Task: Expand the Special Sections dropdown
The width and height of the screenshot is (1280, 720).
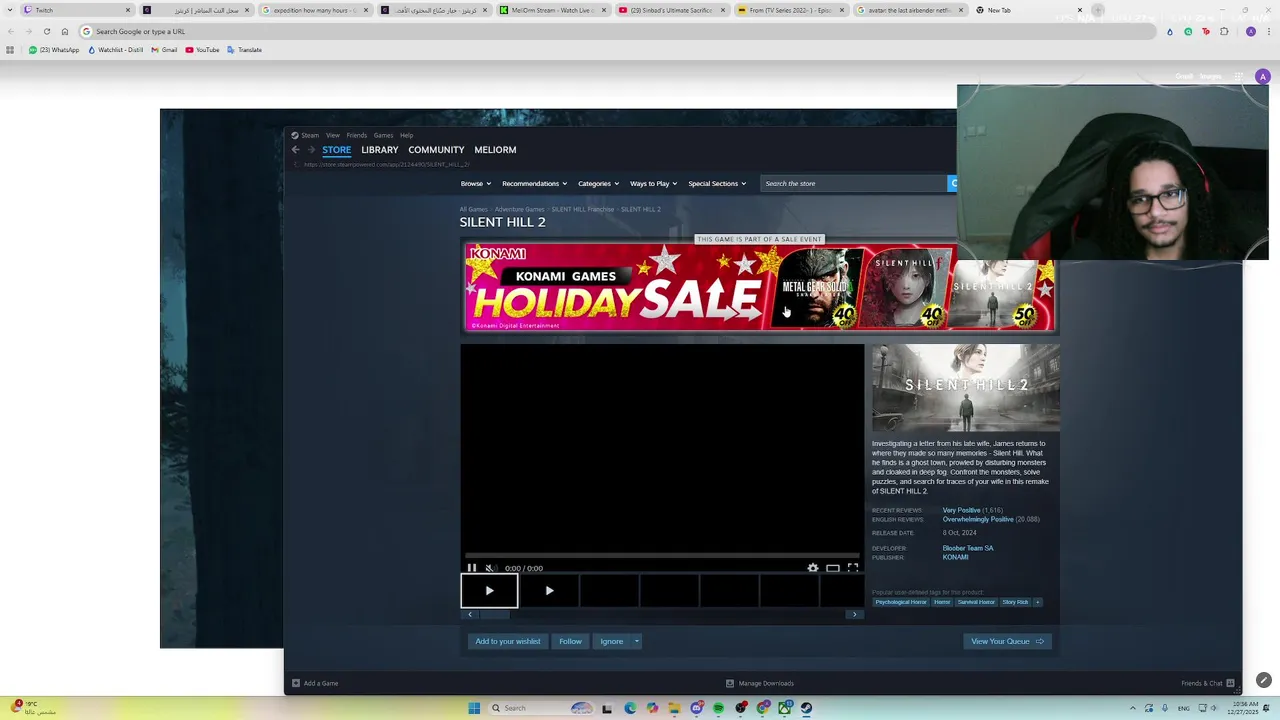Action: point(717,183)
